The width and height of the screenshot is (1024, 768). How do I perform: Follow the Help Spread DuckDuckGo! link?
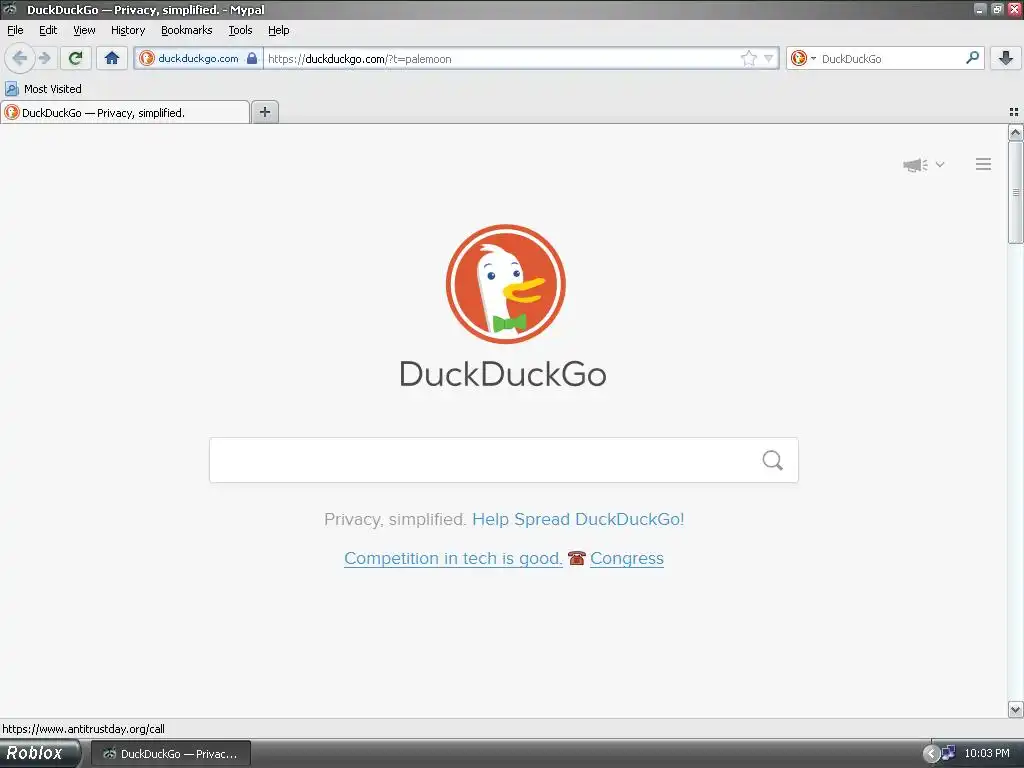(578, 519)
